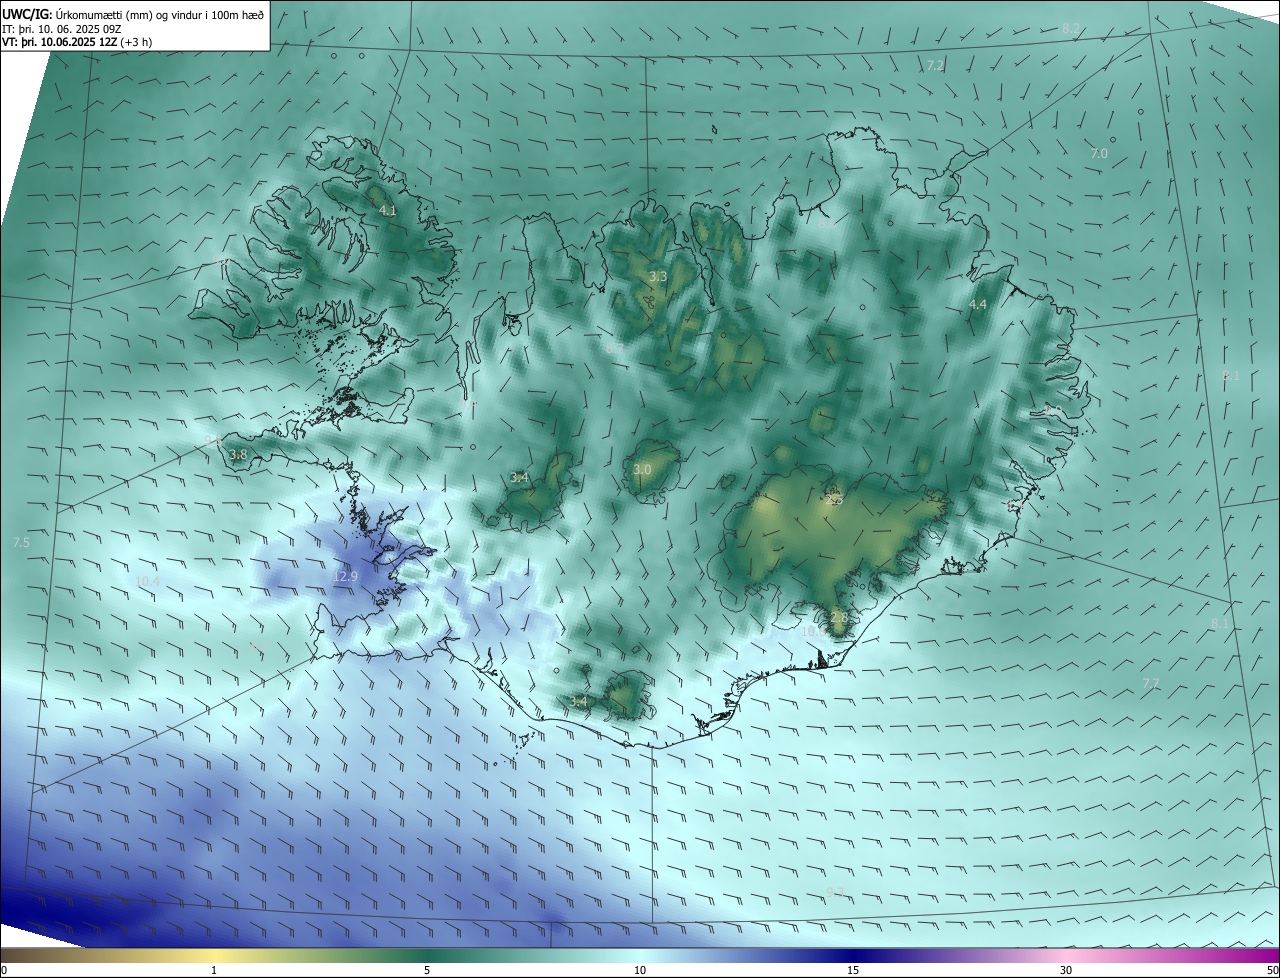Click the '30' tick on the color scale
1280x978 pixels.
coord(1066,970)
